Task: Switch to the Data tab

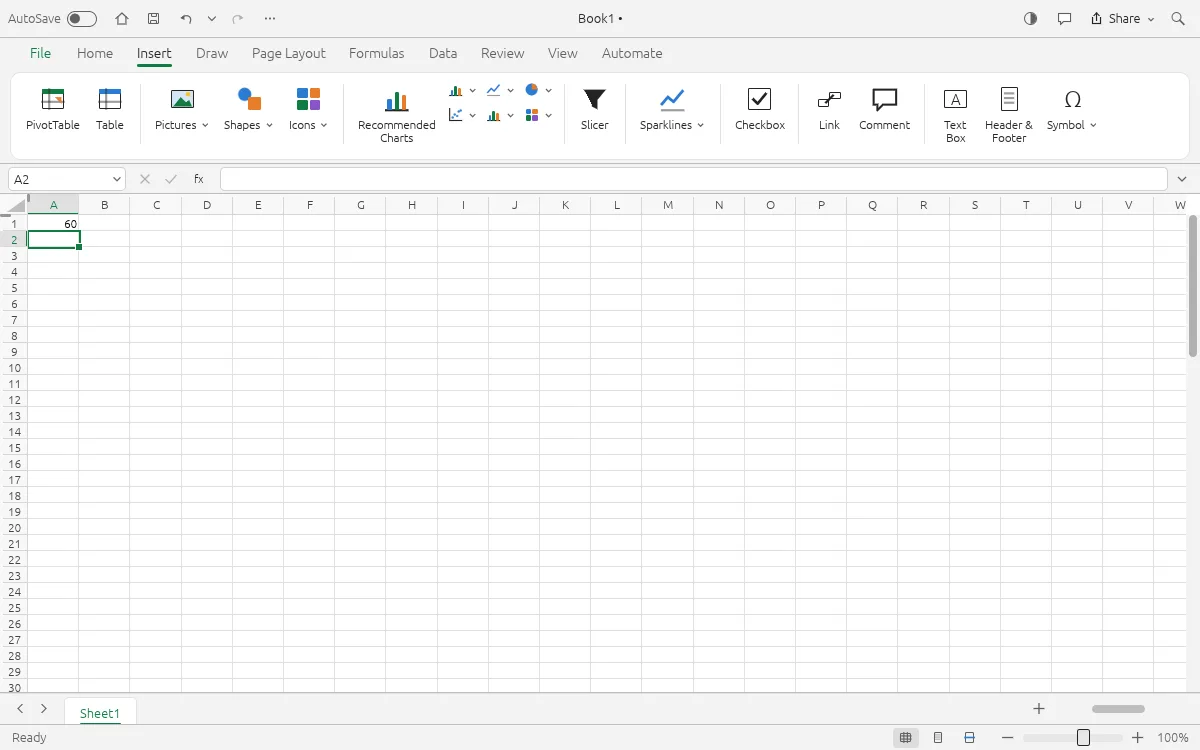Action: point(443,53)
